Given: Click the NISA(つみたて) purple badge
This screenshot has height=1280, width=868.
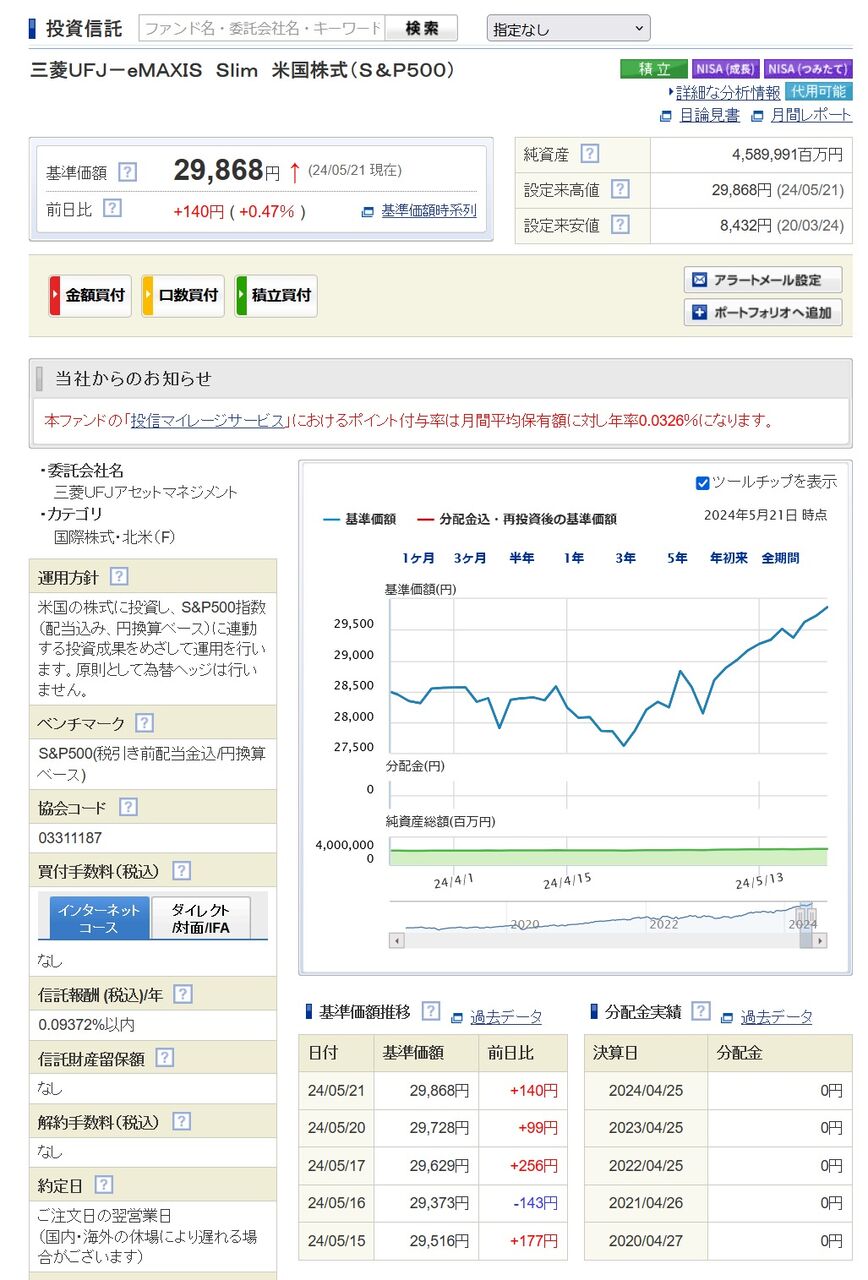Looking at the screenshot, I should pyautogui.click(x=808, y=69).
